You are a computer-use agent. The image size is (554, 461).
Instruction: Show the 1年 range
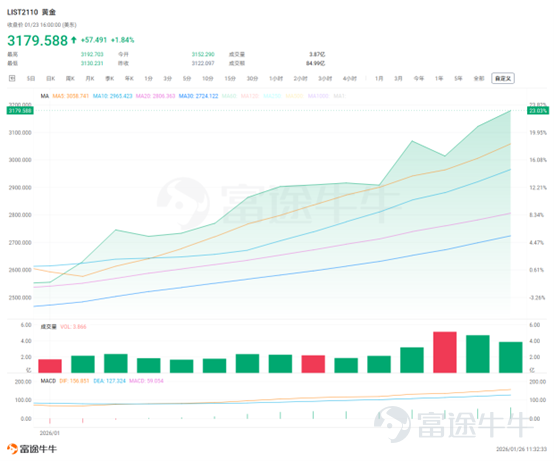pos(439,78)
